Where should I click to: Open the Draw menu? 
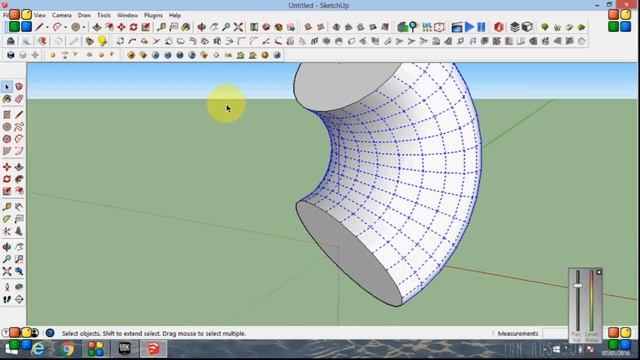point(84,15)
